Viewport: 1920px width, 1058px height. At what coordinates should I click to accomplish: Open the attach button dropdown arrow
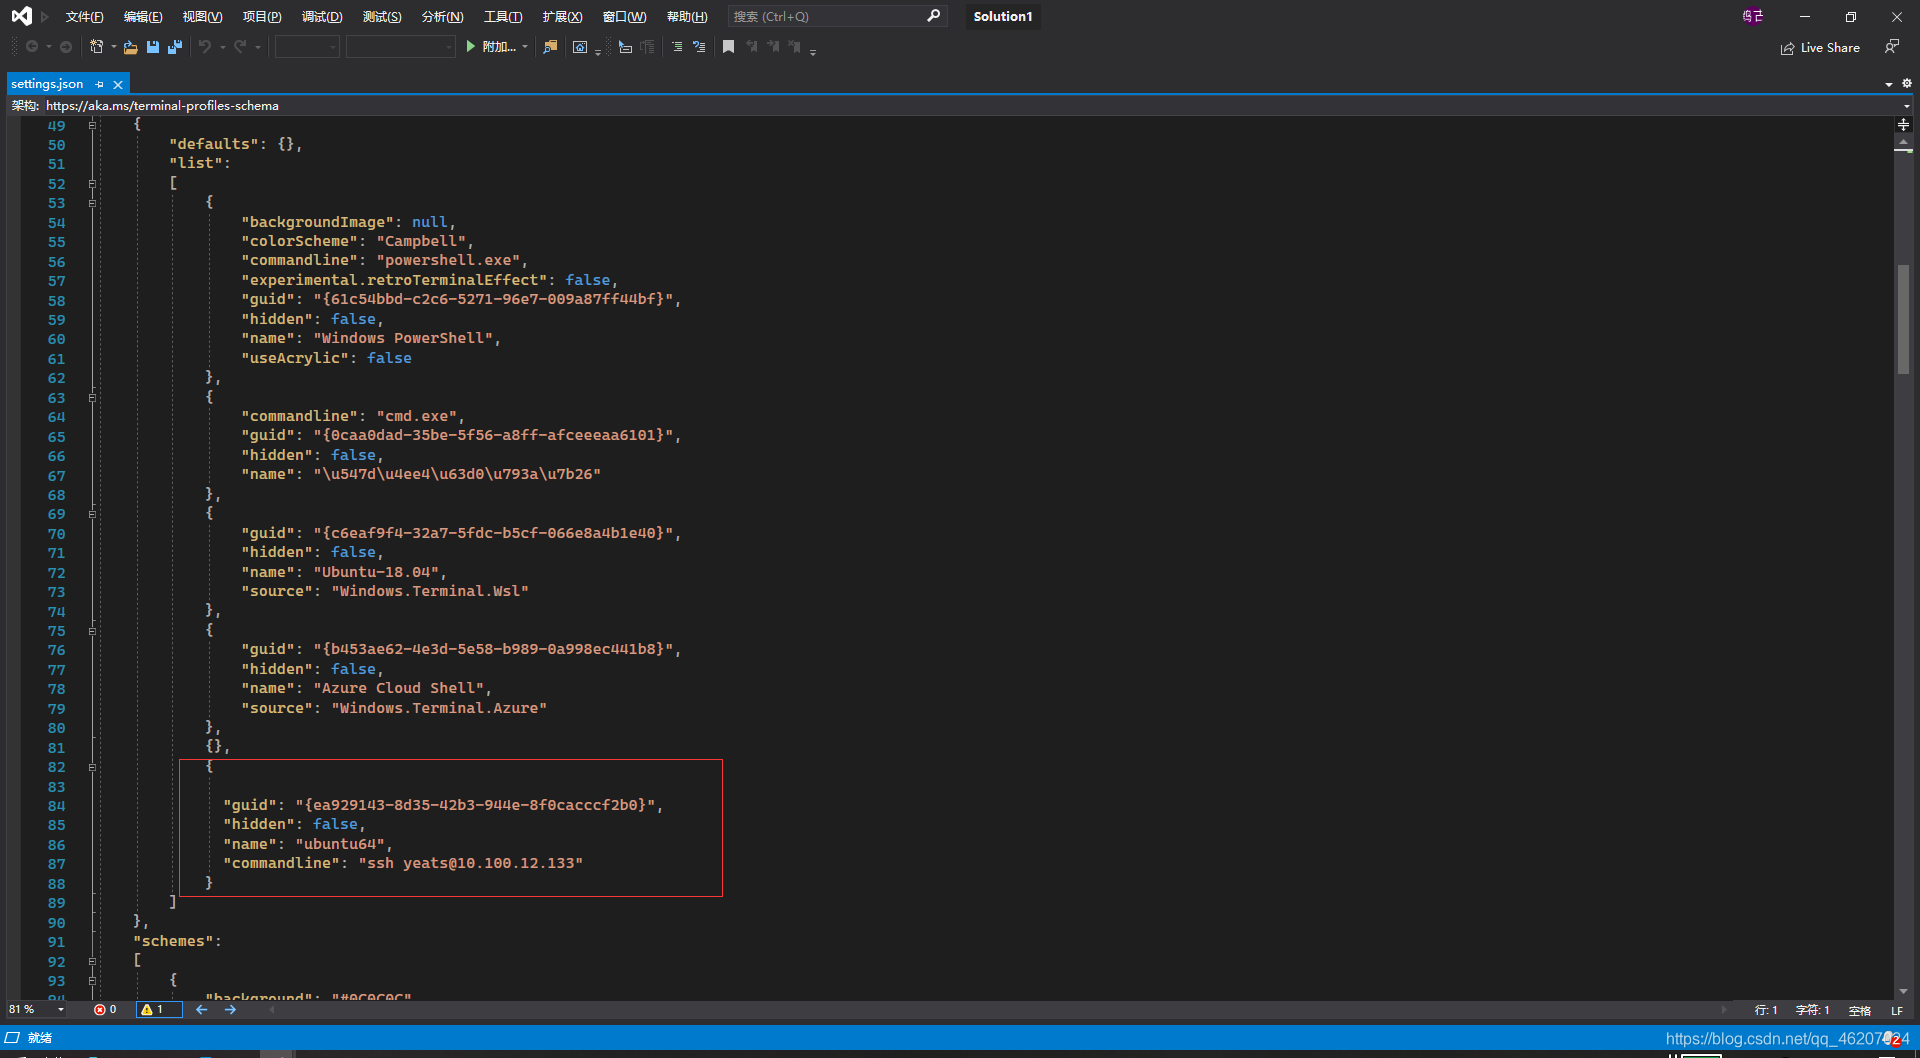(x=525, y=47)
